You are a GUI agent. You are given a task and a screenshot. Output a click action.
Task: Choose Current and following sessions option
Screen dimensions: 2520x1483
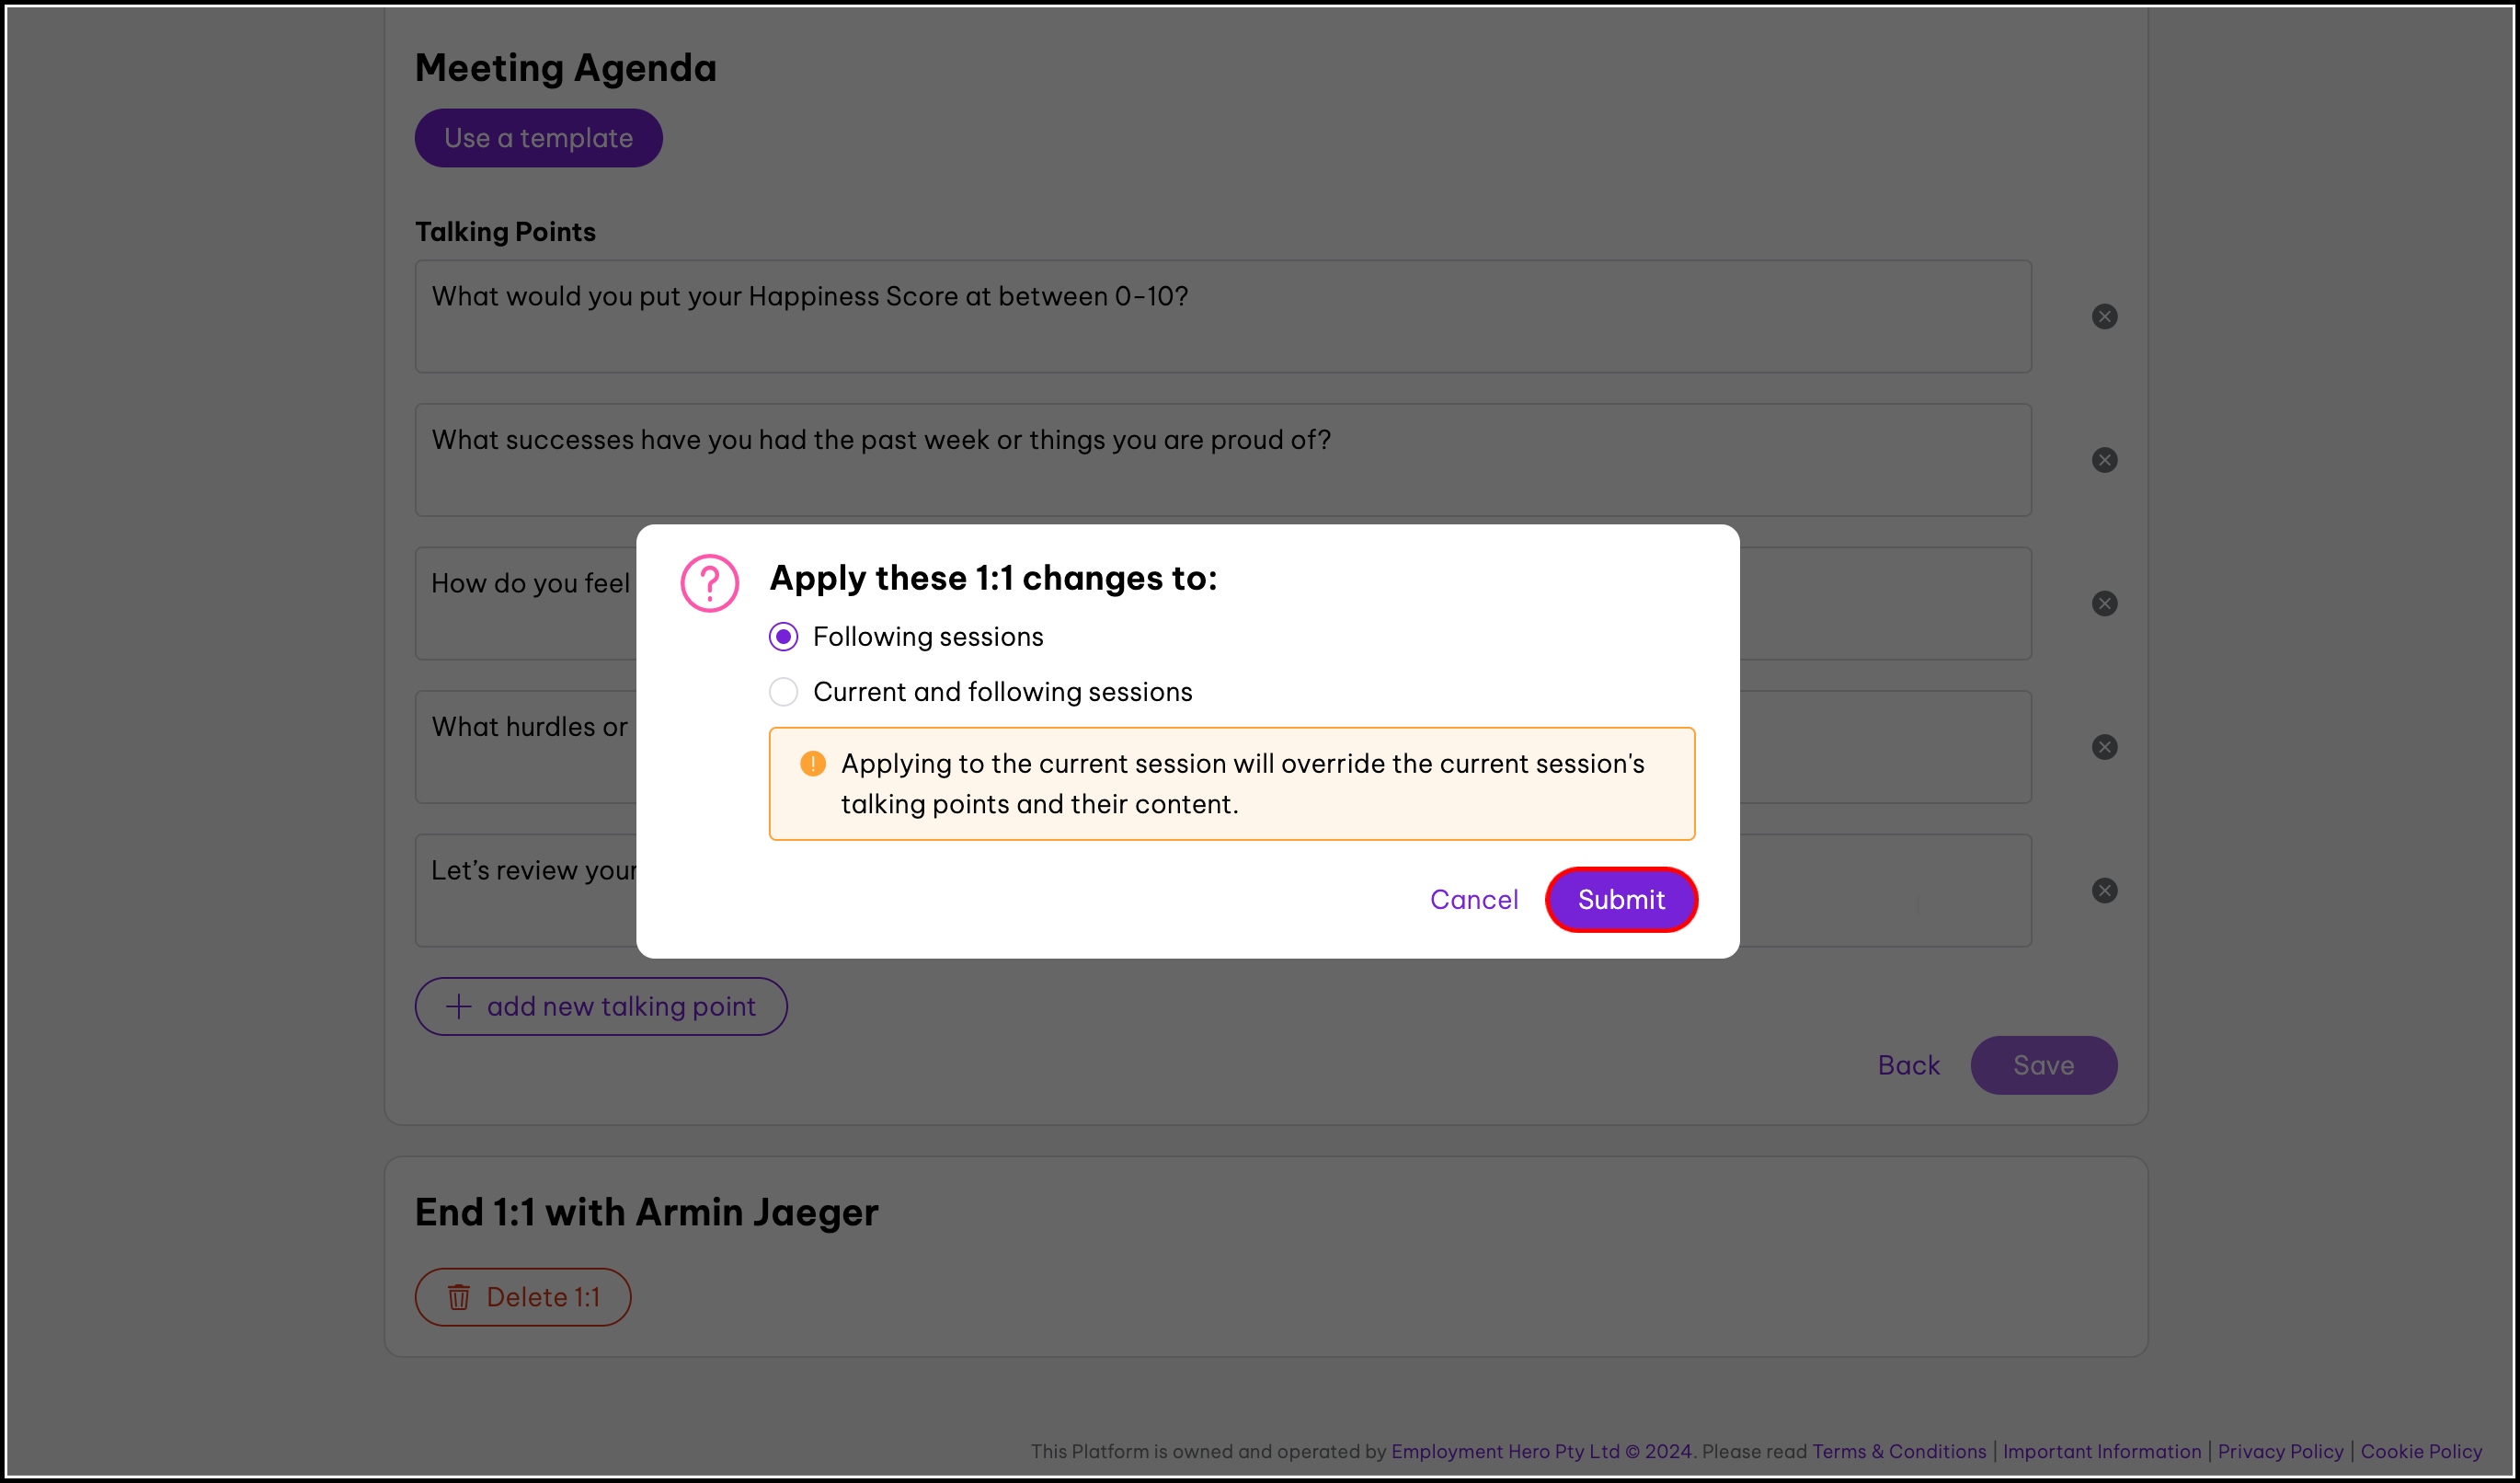click(783, 692)
